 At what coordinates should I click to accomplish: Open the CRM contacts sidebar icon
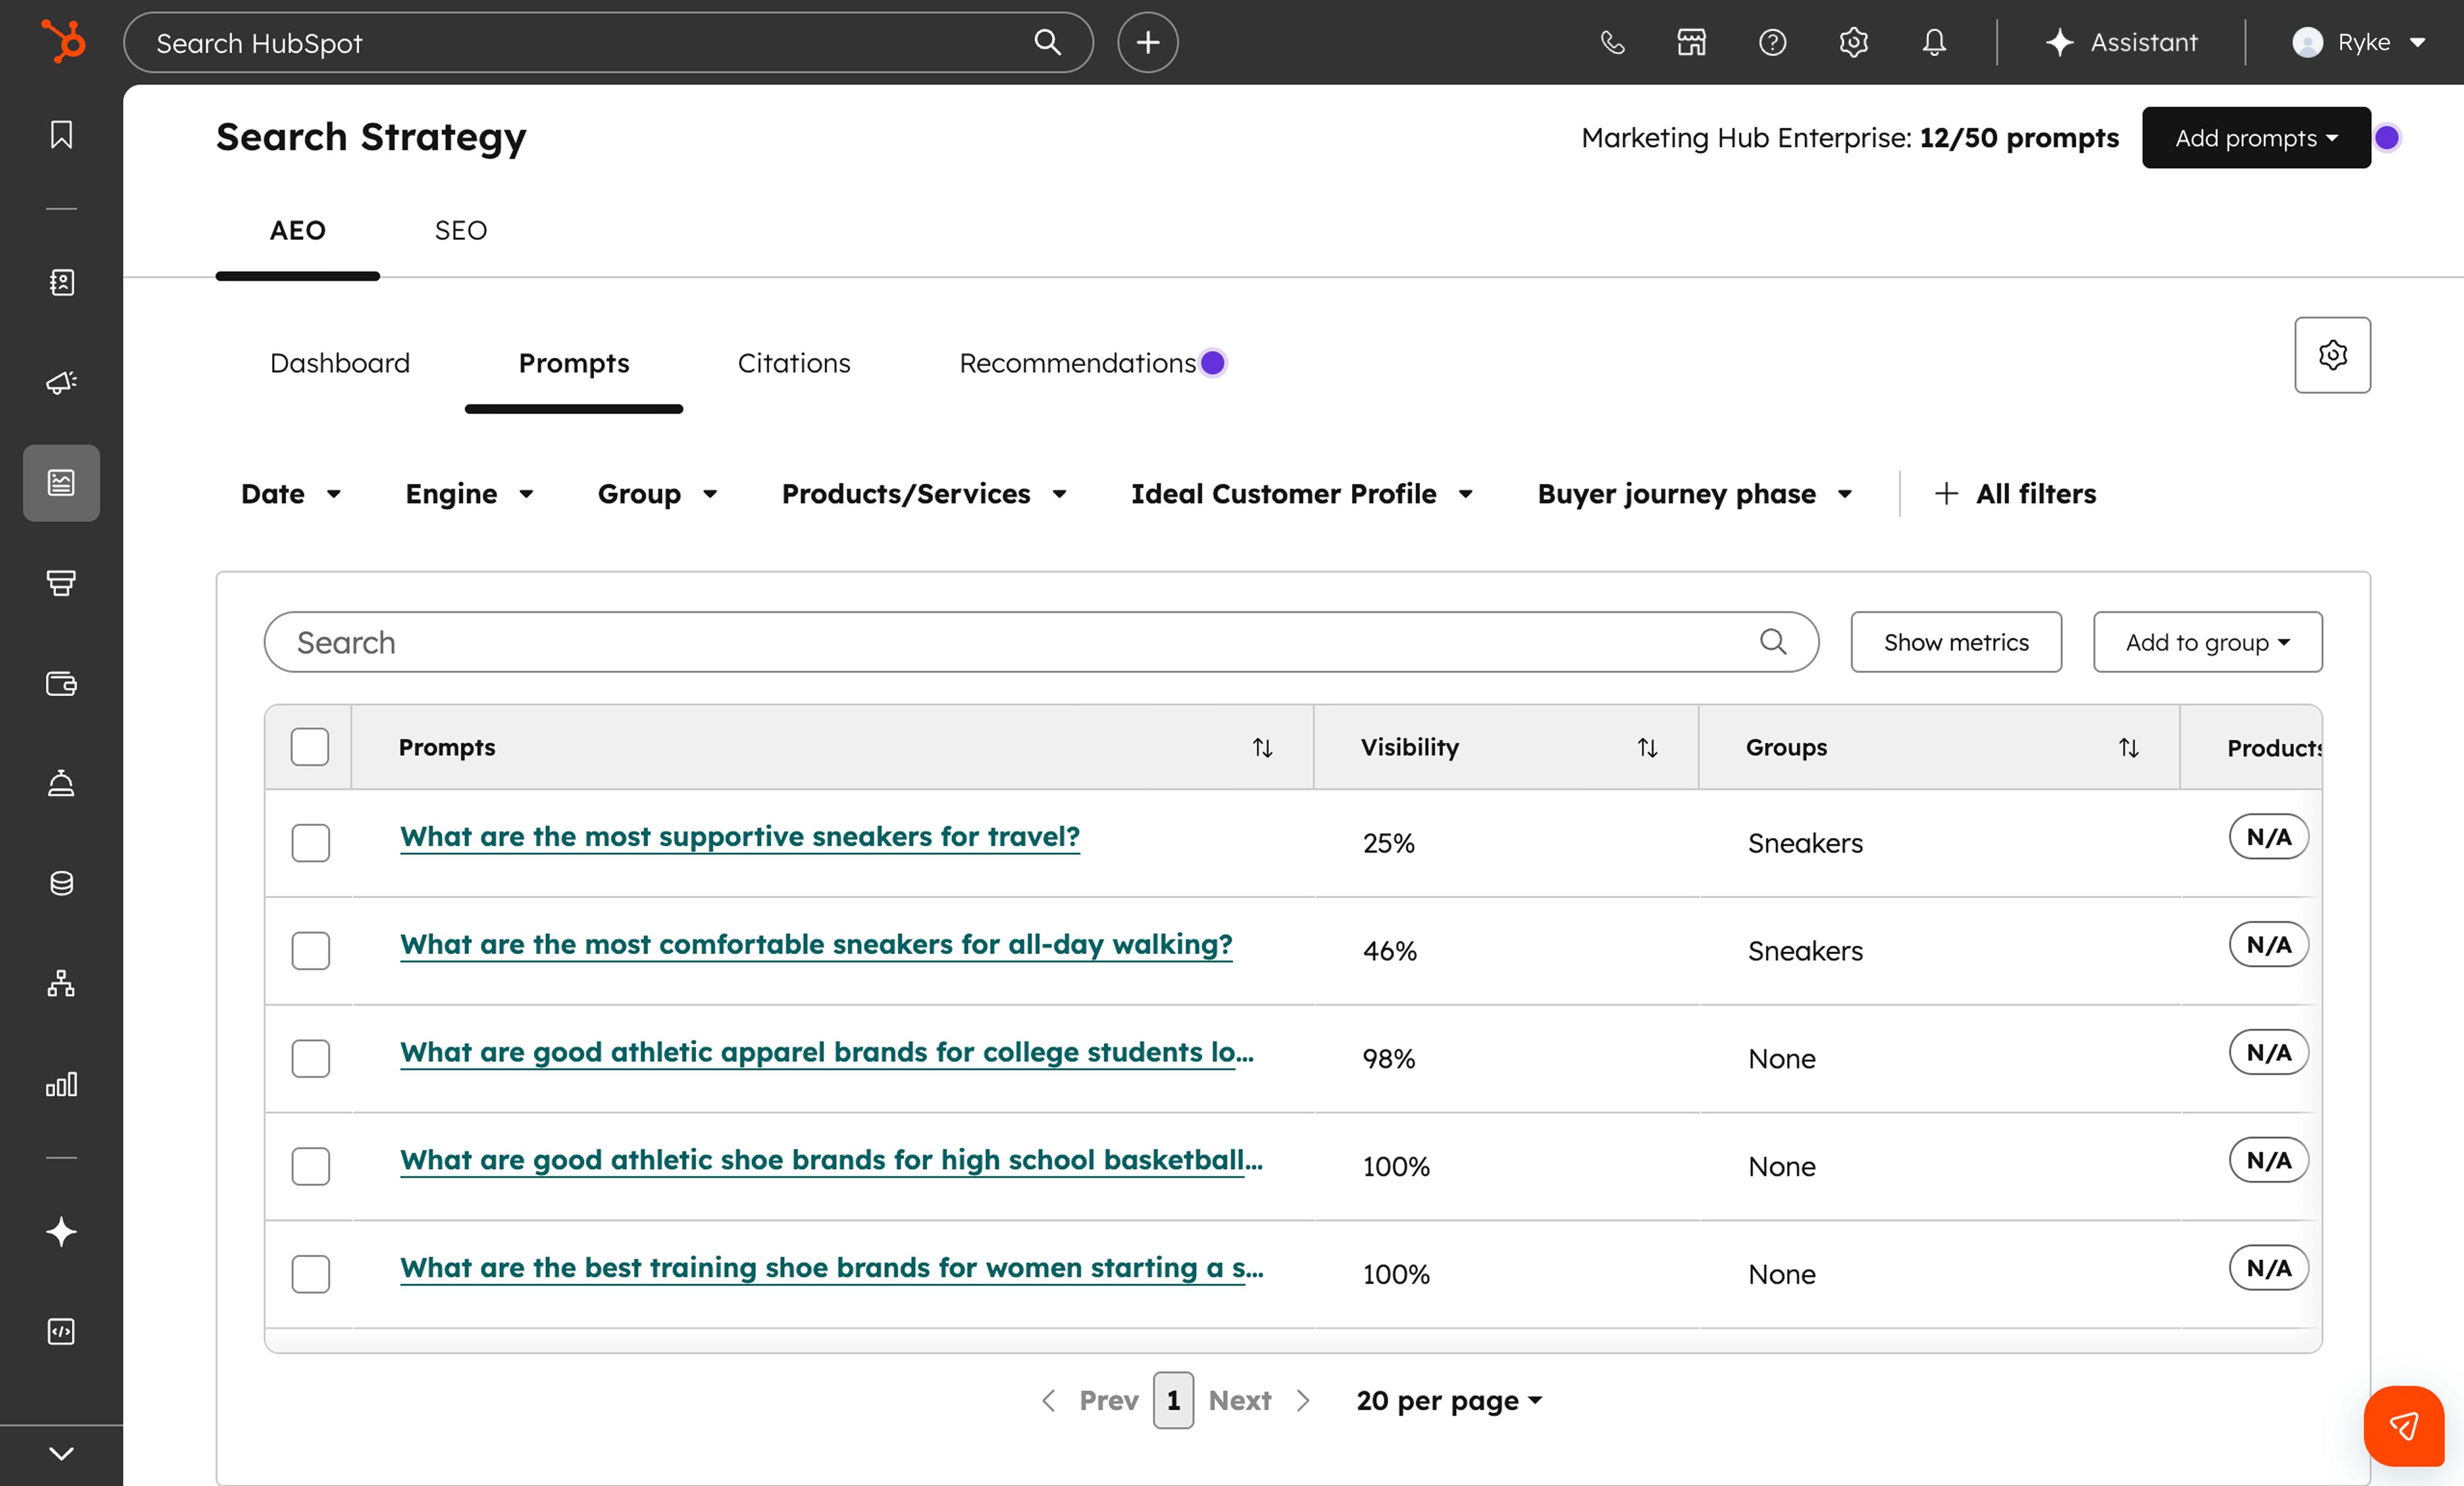(60, 283)
